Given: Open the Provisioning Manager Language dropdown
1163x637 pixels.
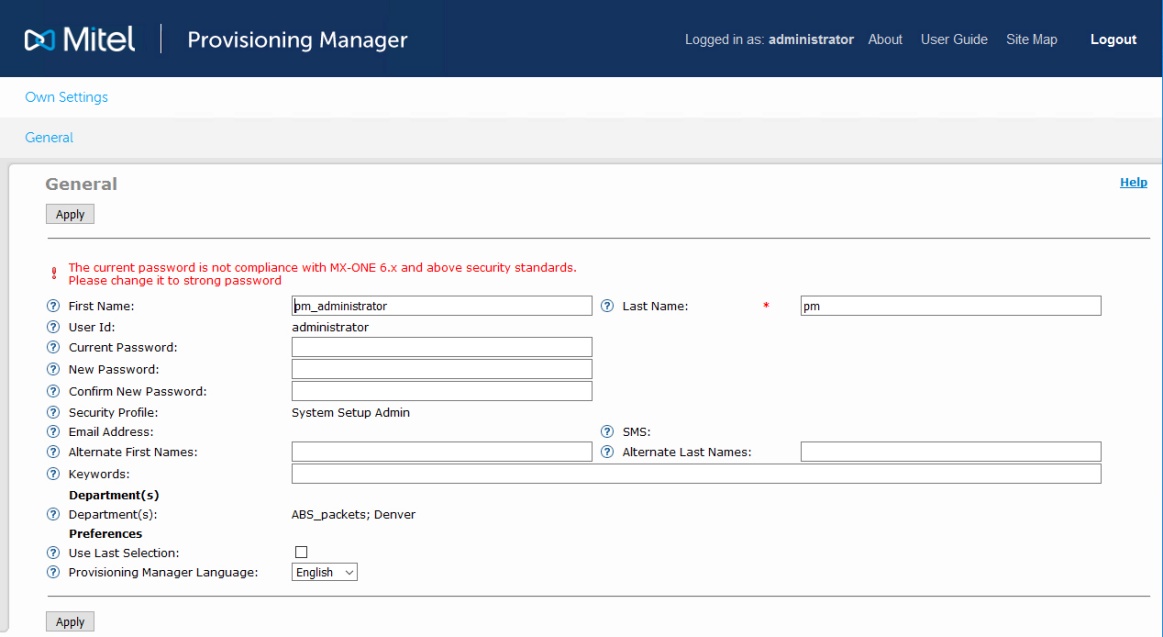Looking at the screenshot, I should coord(325,573).
